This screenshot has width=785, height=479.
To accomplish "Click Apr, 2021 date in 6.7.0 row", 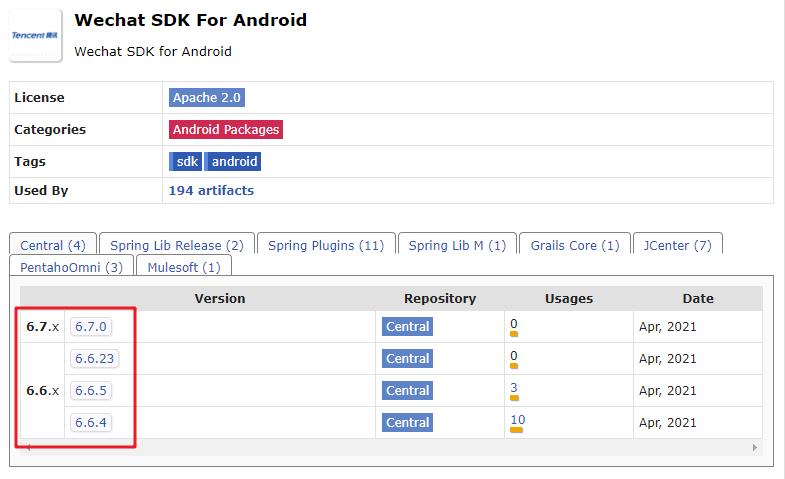I will click(x=667, y=327).
